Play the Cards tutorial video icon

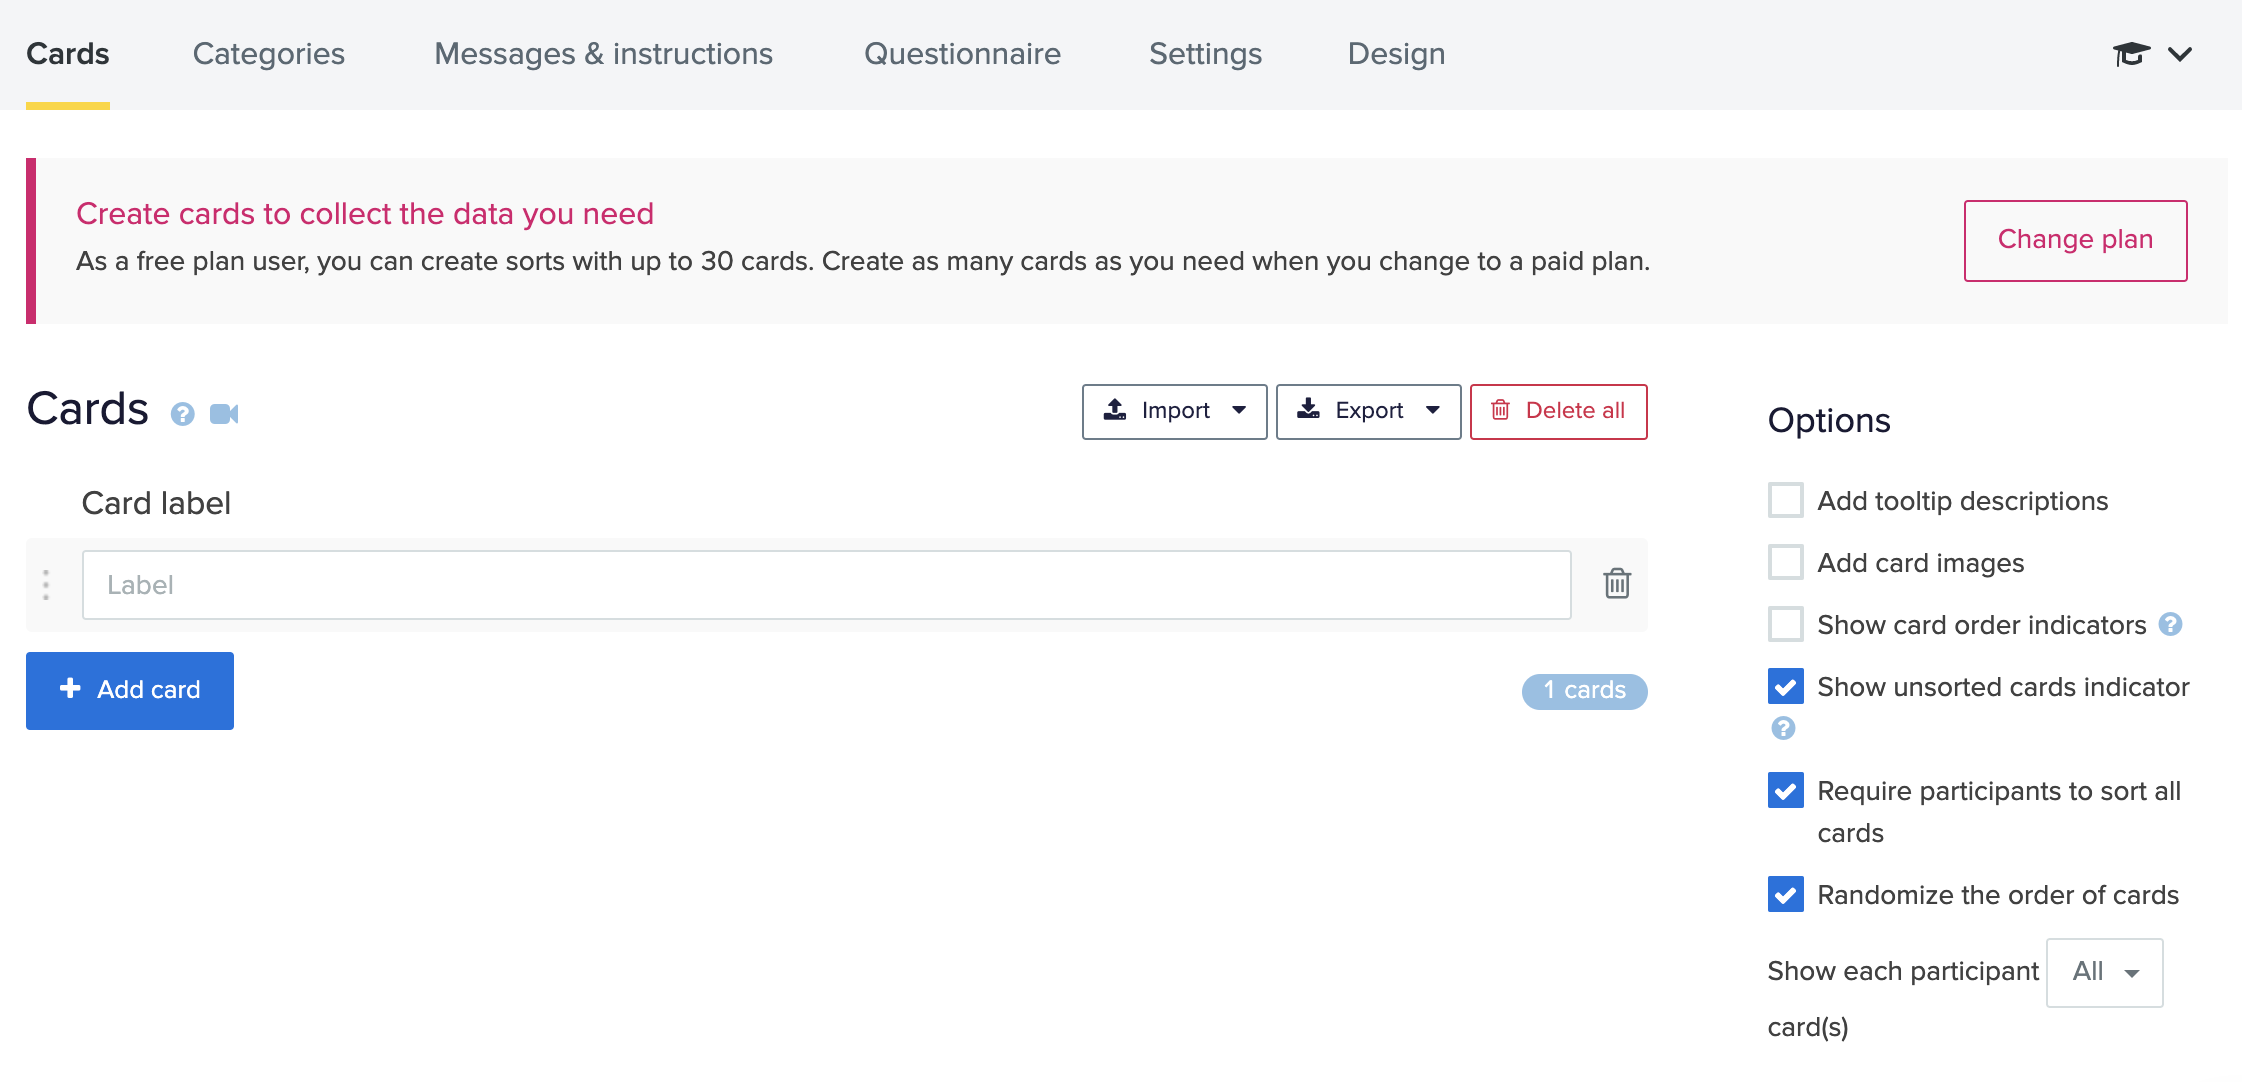(x=224, y=412)
